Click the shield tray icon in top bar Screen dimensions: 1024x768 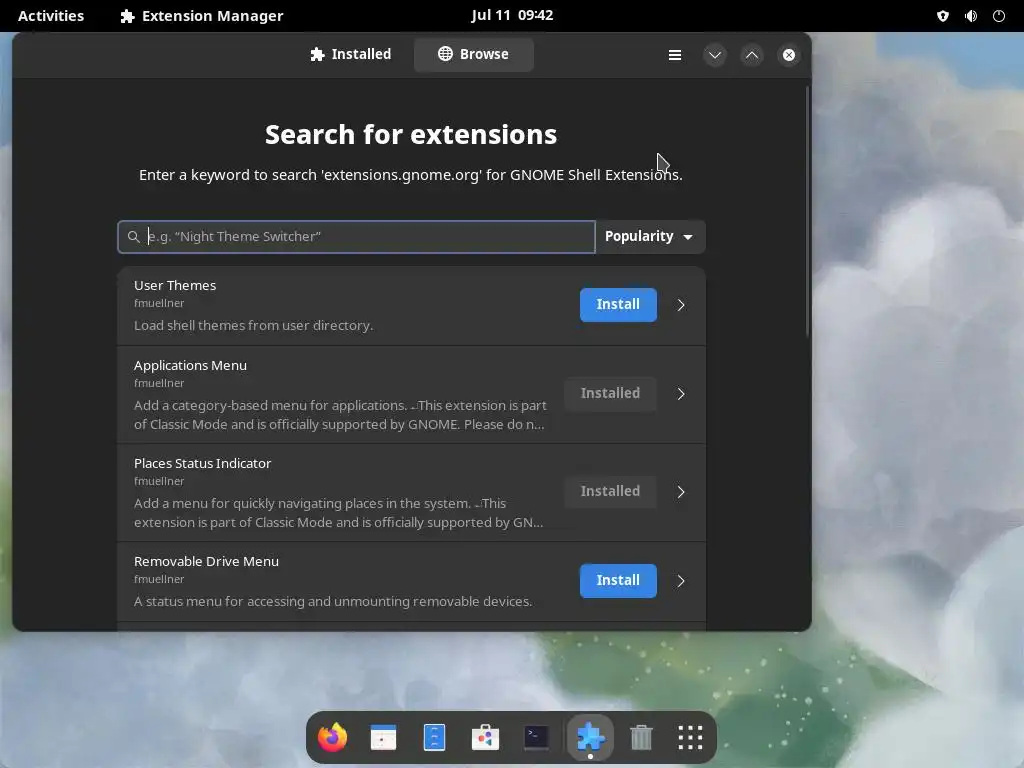click(x=942, y=16)
